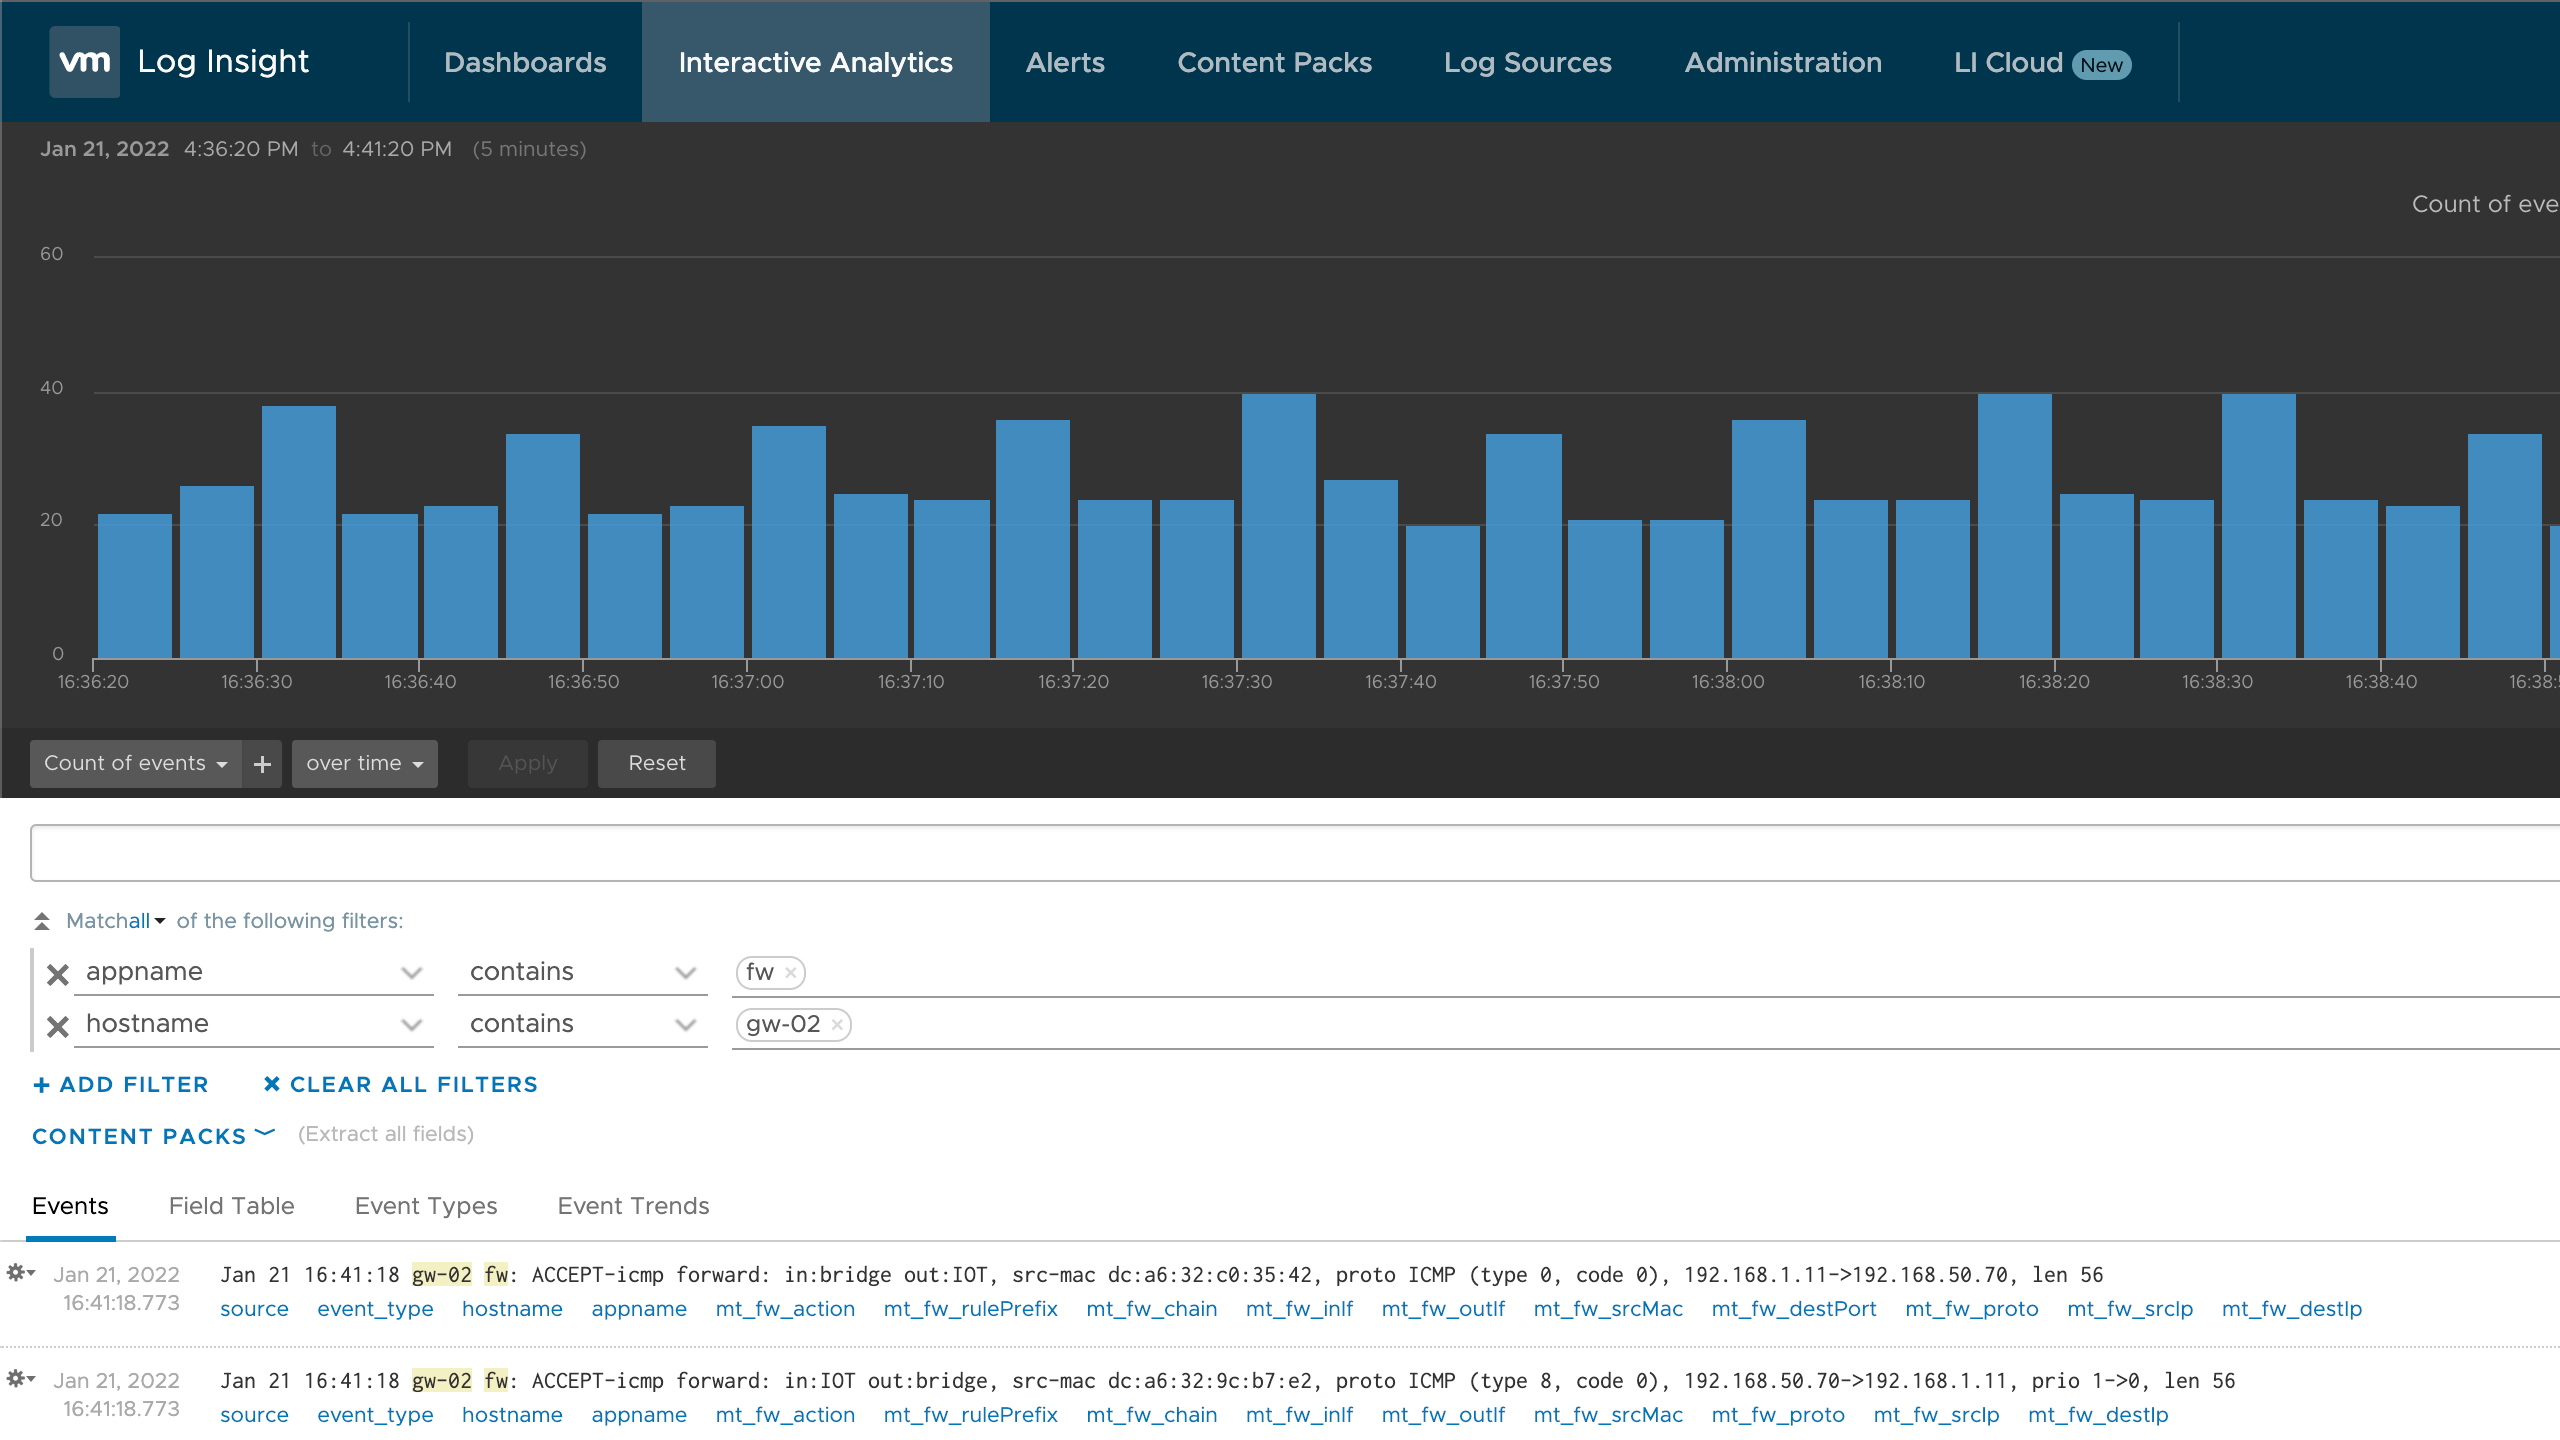This screenshot has height=1440, width=2560.
Task: Remove the fw filter tag
Action: pos(789,971)
